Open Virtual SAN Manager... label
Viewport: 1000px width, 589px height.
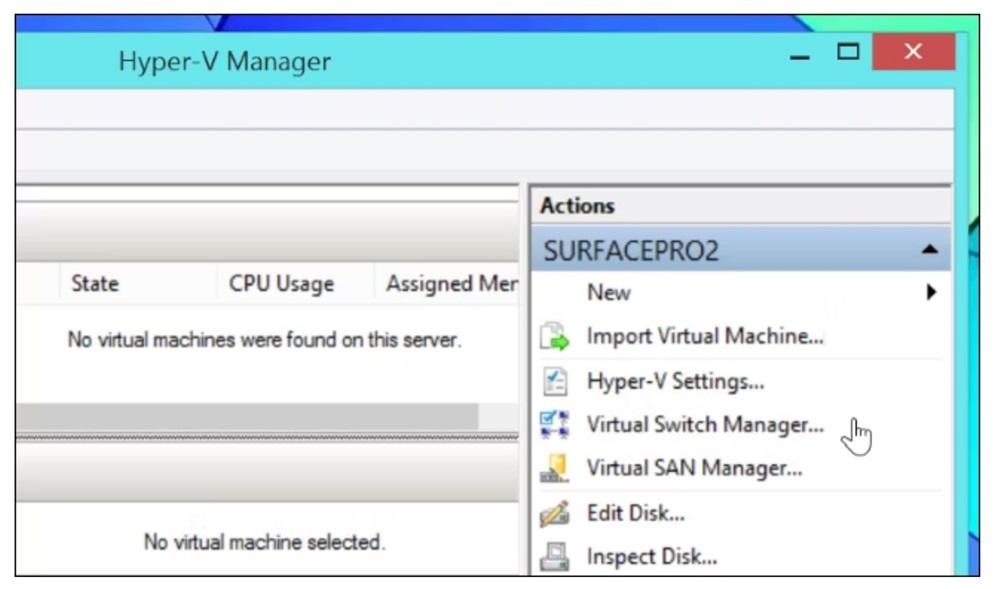(x=694, y=468)
